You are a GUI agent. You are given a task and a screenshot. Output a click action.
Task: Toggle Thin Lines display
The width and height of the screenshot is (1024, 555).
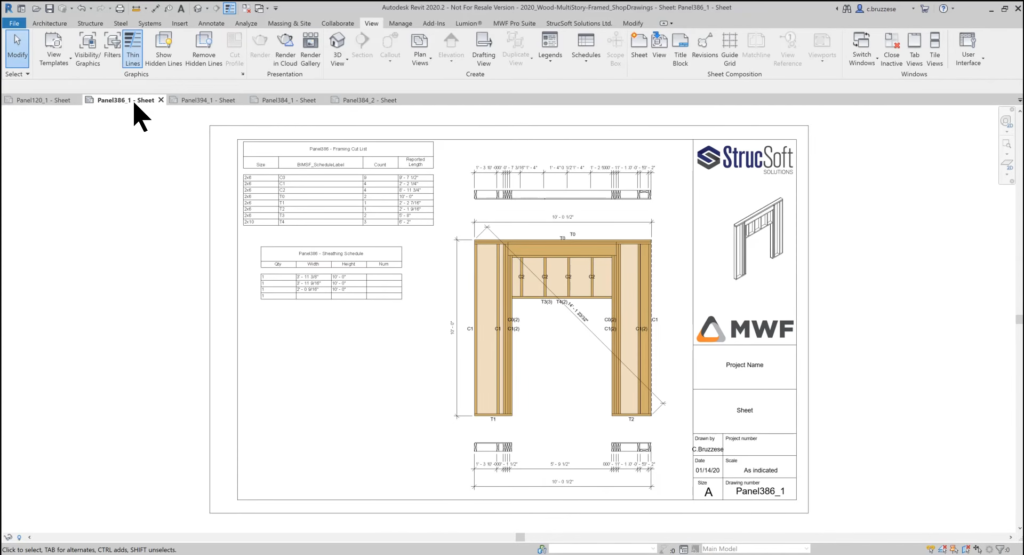point(133,49)
